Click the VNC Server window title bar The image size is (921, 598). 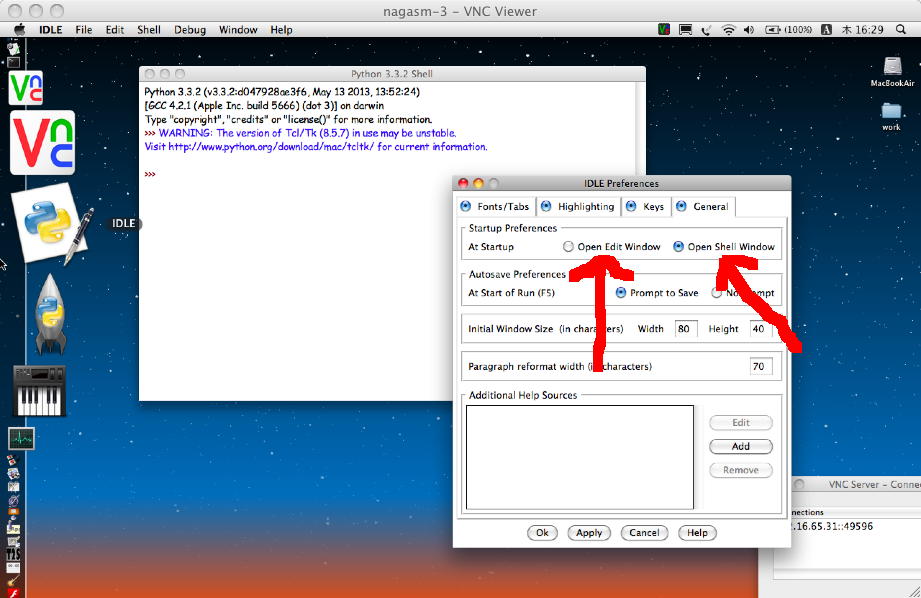pyautogui.click(x=856, y=484)
